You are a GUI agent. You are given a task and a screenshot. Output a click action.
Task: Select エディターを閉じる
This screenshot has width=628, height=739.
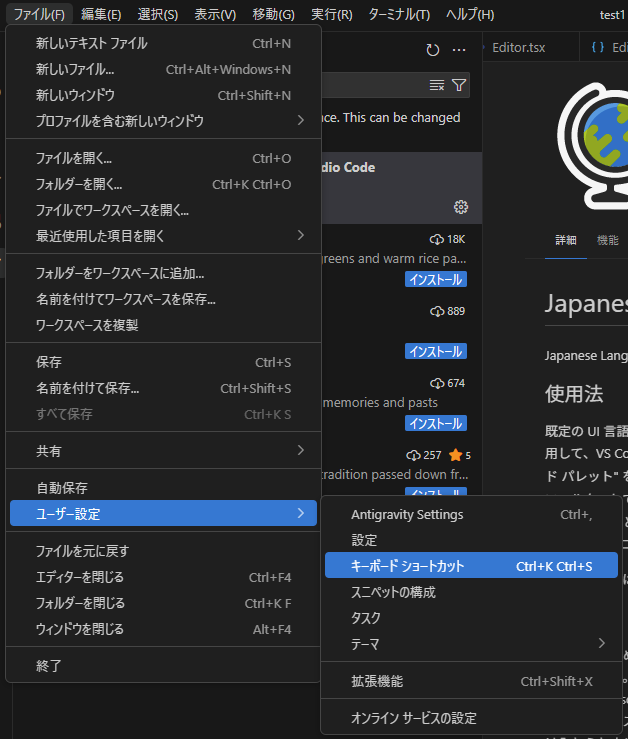point(163,577)
